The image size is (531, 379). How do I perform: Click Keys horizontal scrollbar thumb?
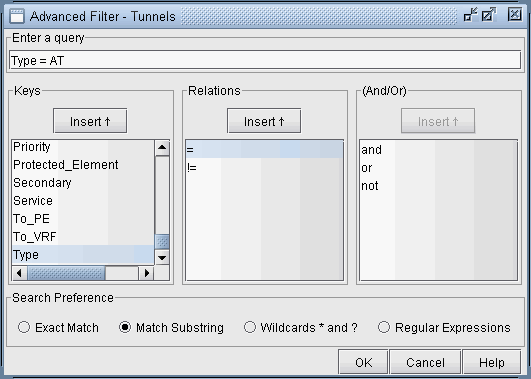[66, 273]
